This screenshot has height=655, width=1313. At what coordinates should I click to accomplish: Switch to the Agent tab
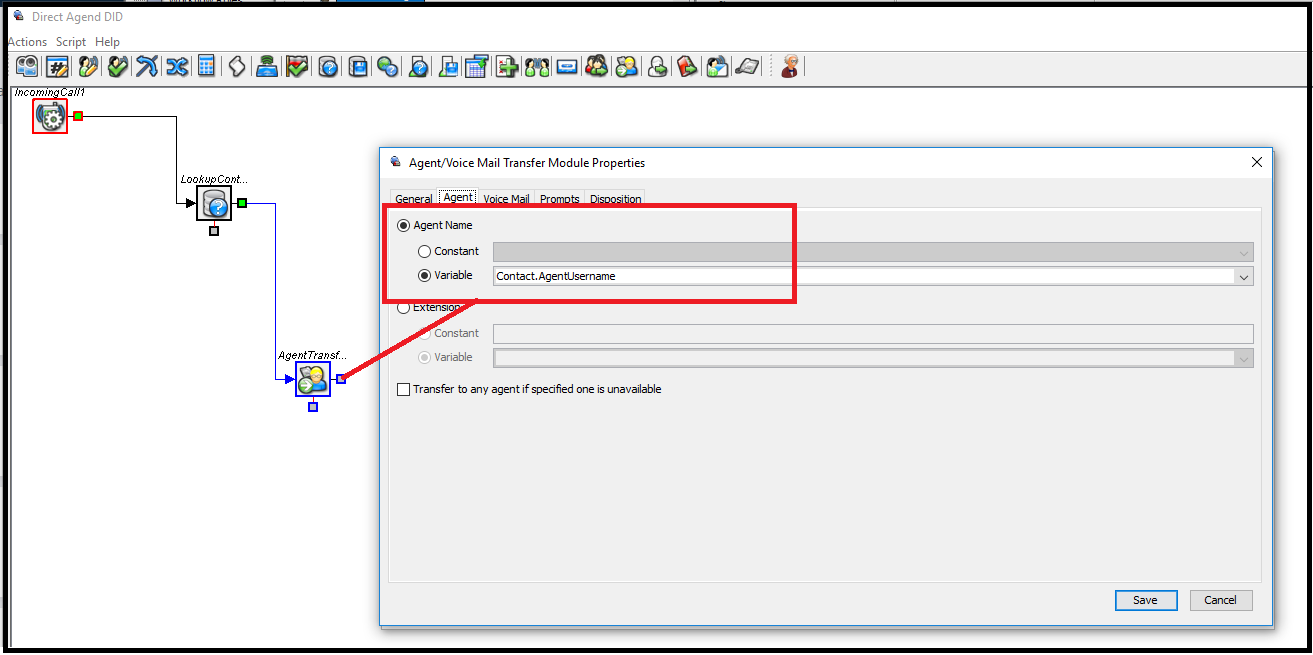pos(458,198)
